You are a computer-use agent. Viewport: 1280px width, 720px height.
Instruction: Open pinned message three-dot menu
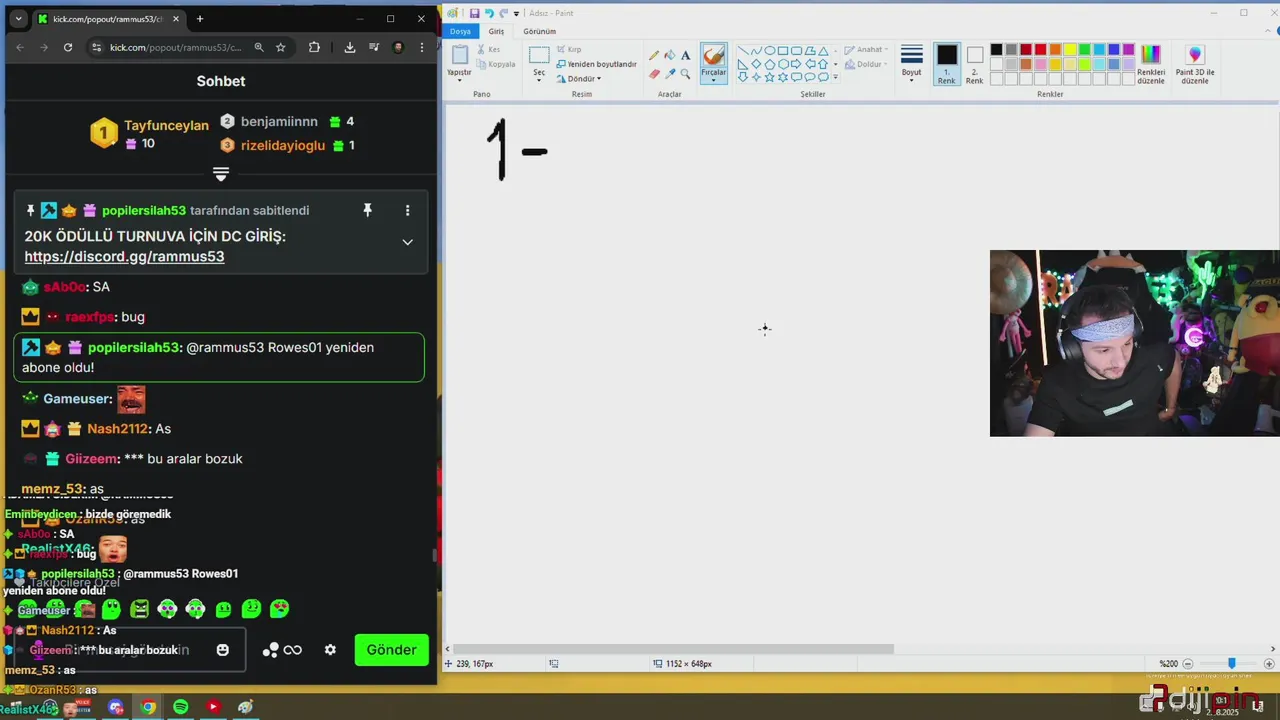click(x=407, y=210)
